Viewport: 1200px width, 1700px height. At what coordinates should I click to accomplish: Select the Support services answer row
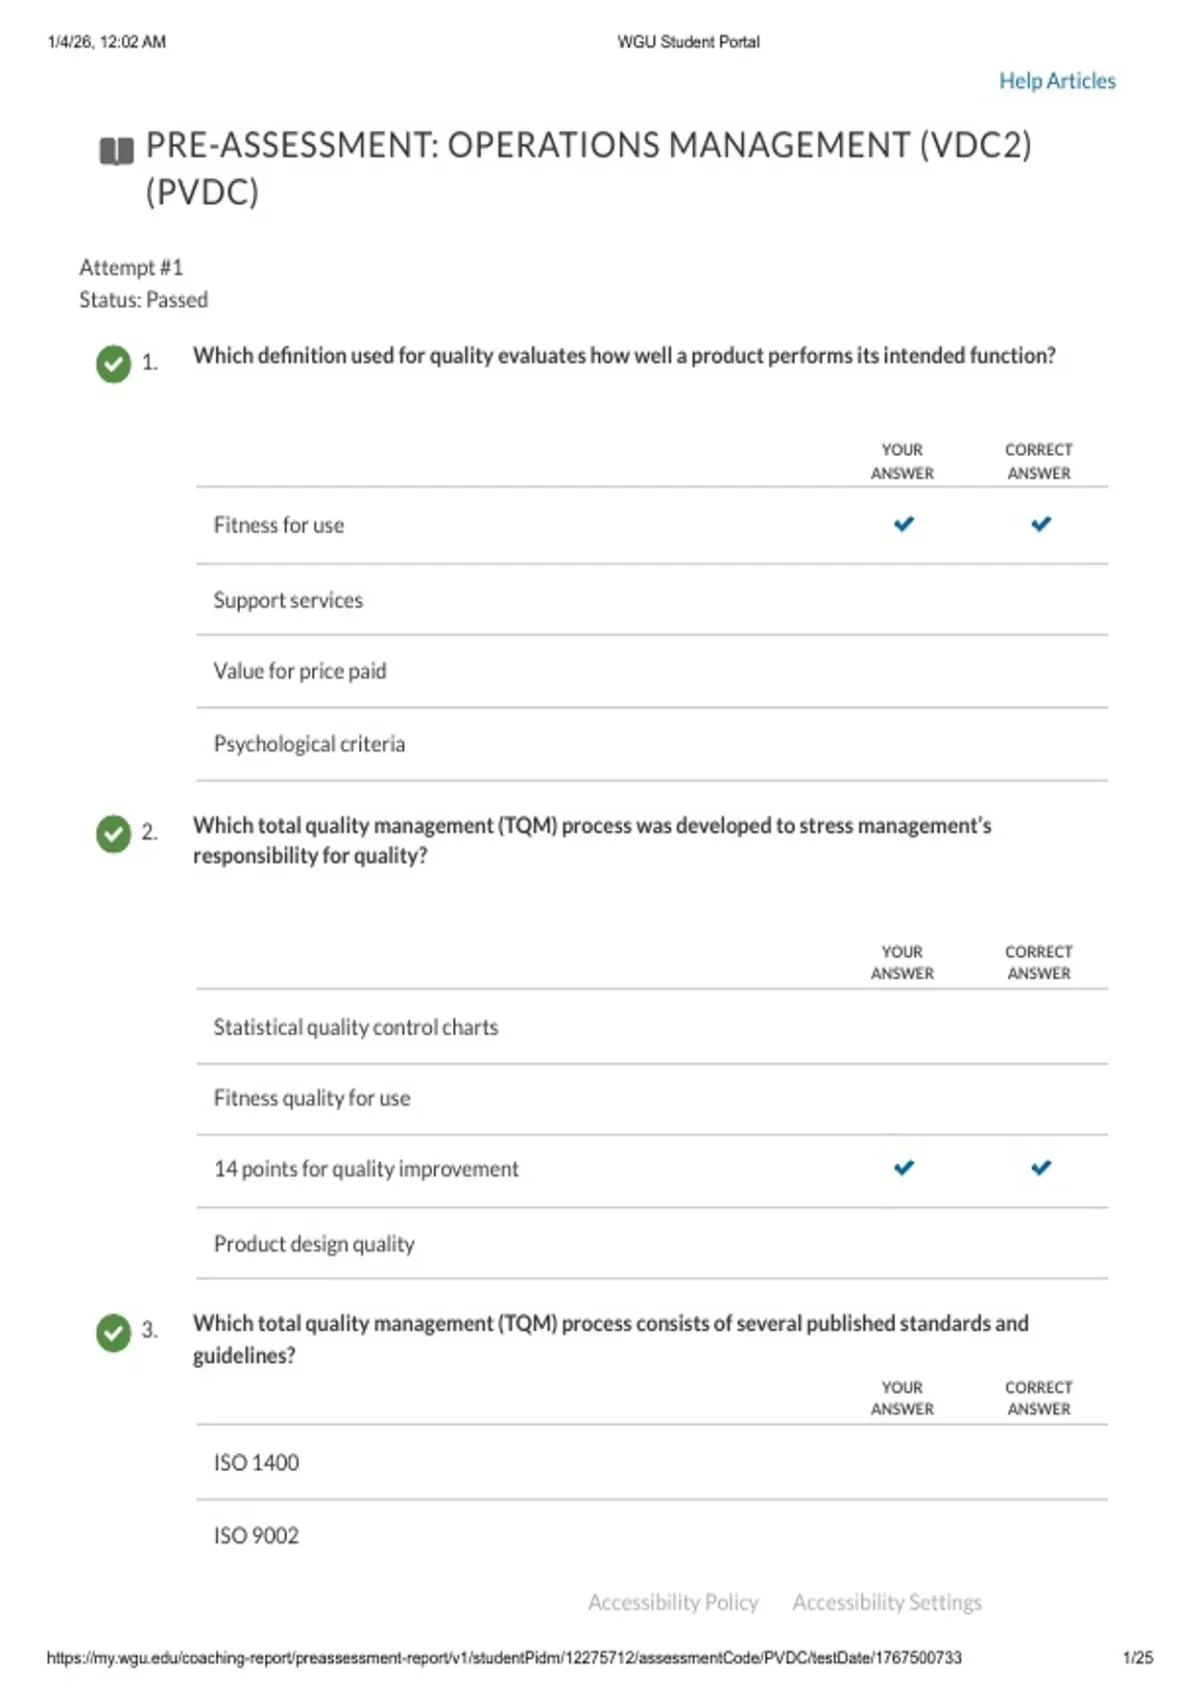click(652, 600)
